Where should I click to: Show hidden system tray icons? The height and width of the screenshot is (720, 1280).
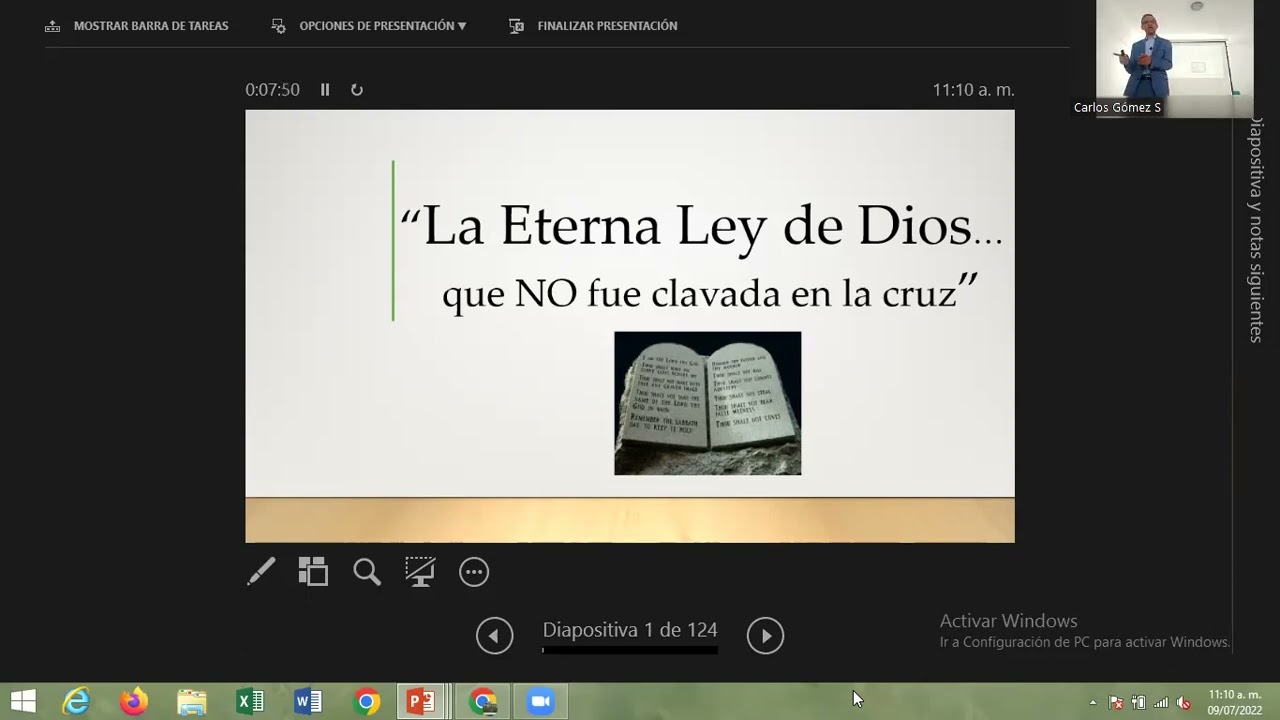point(1092,703)
